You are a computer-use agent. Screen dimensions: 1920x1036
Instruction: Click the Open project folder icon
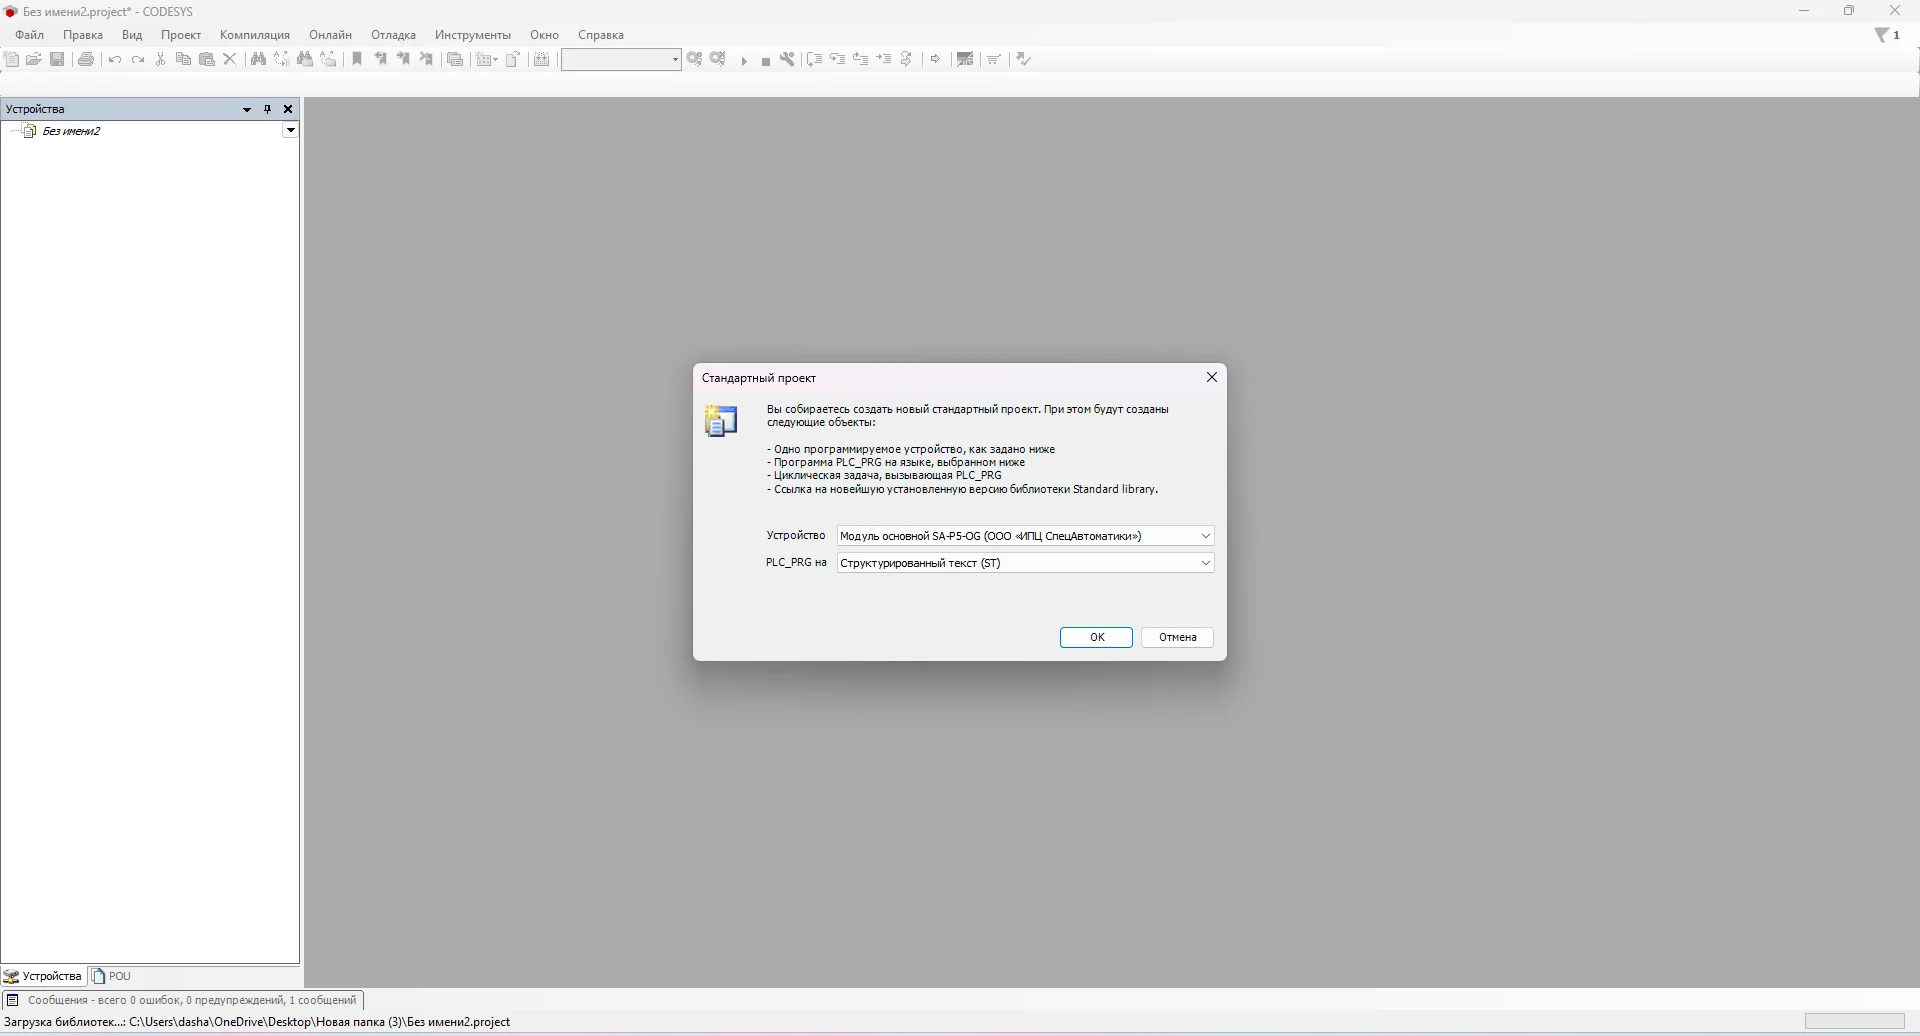click(x=34, y=60)
